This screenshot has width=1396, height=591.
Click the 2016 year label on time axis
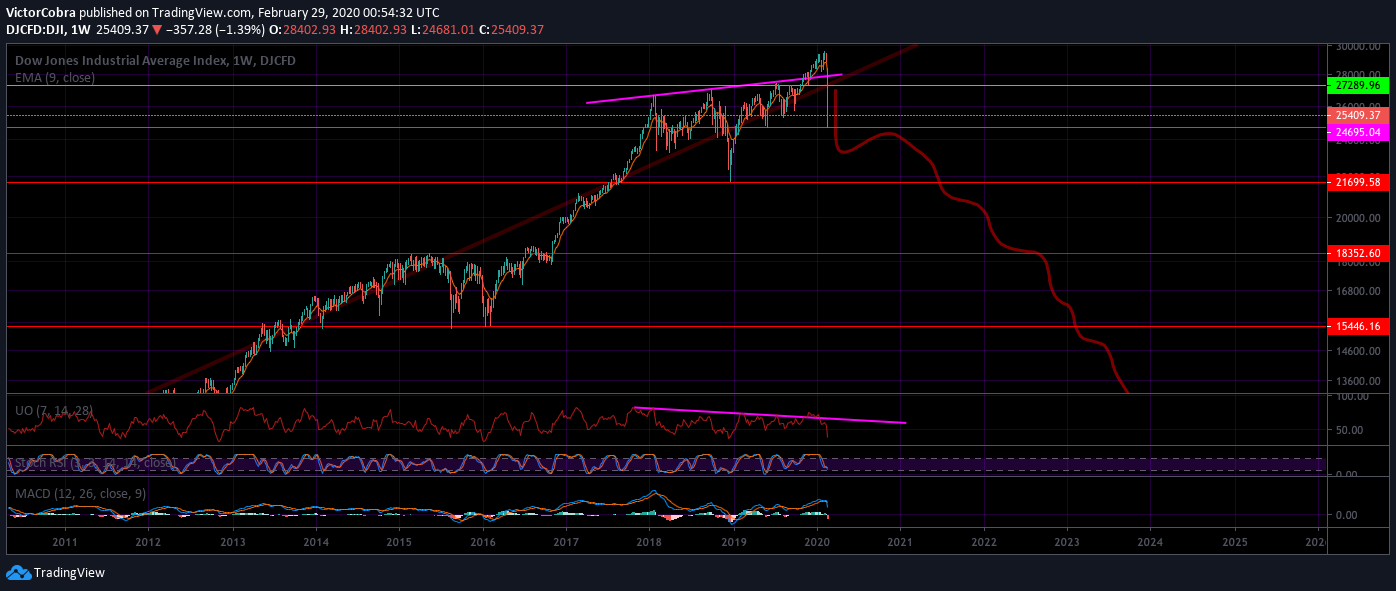coord(483,542)
